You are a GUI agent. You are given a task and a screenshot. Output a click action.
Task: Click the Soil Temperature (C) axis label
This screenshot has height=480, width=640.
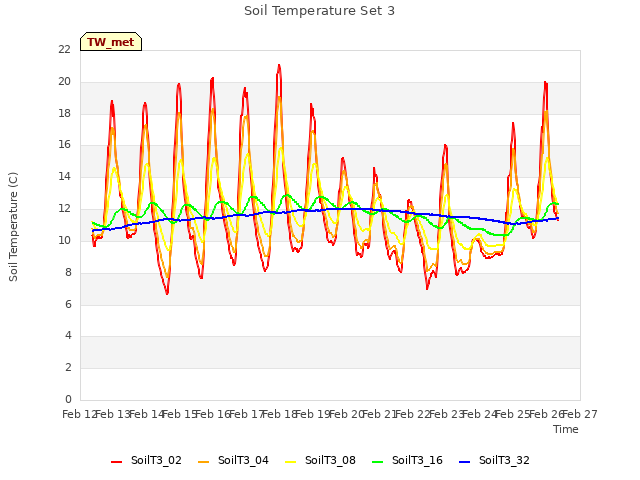pyautogui.click(x=13, y=227)
